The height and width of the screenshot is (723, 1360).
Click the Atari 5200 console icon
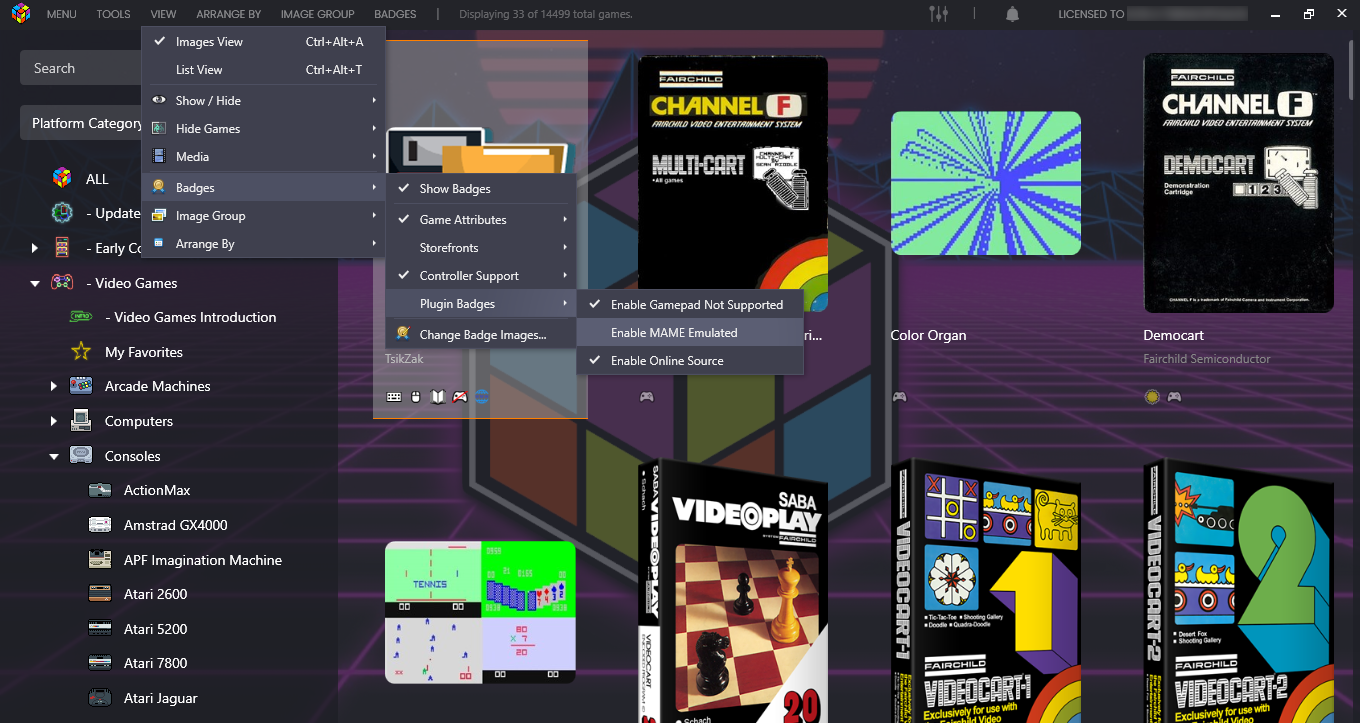coord(100,629)
